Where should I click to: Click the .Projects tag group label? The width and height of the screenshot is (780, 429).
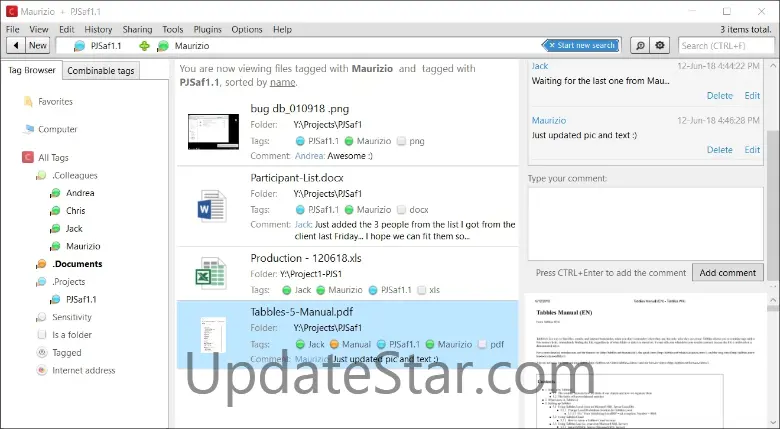point(69,282)
